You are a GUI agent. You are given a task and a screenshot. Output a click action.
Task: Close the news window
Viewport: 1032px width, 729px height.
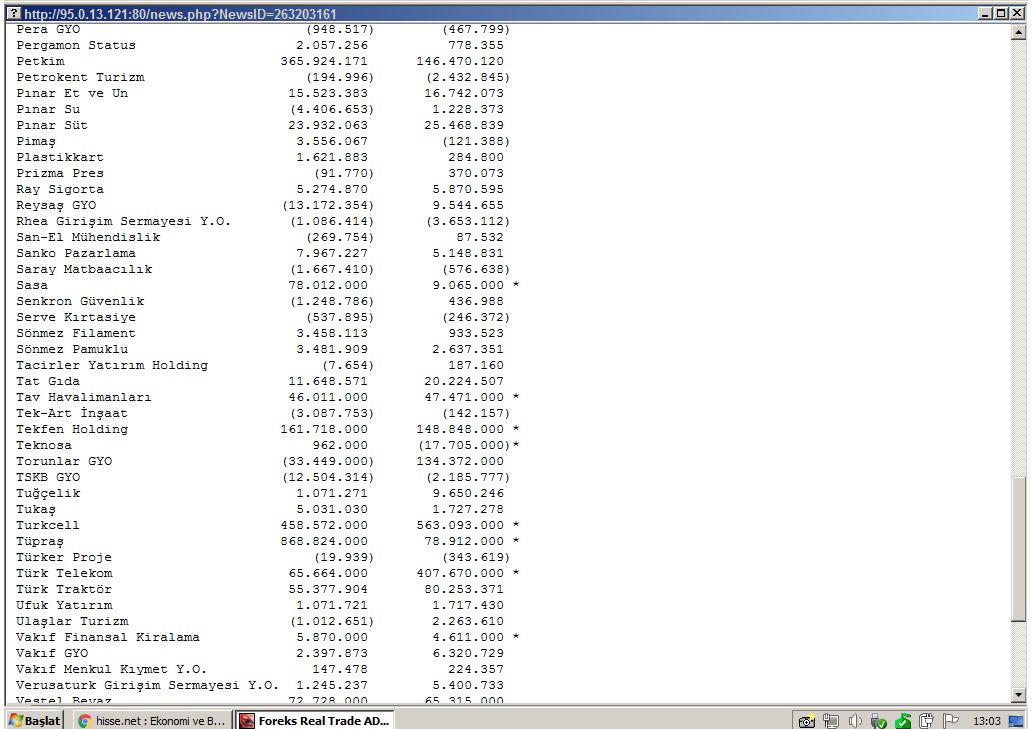click(x=1017, y=13)
